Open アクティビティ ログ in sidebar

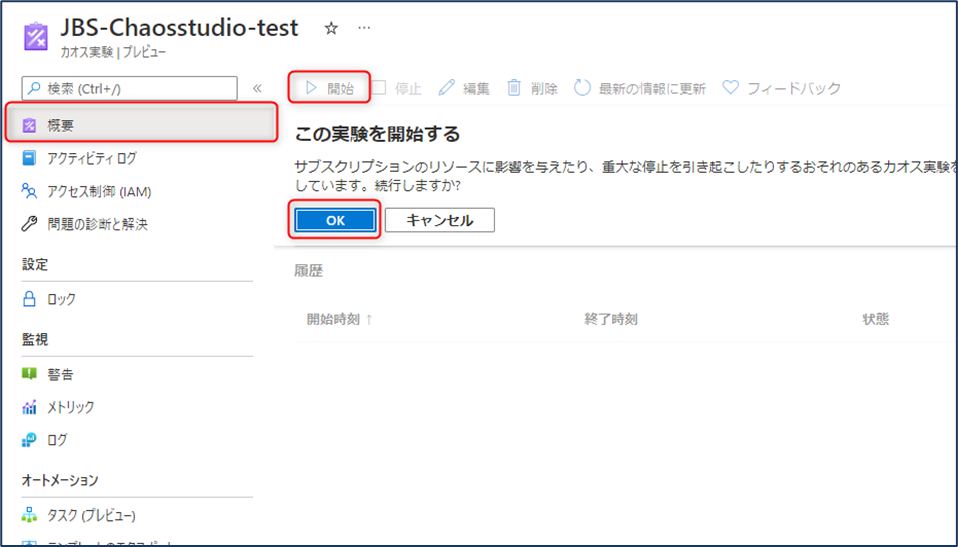pos(92,158)
